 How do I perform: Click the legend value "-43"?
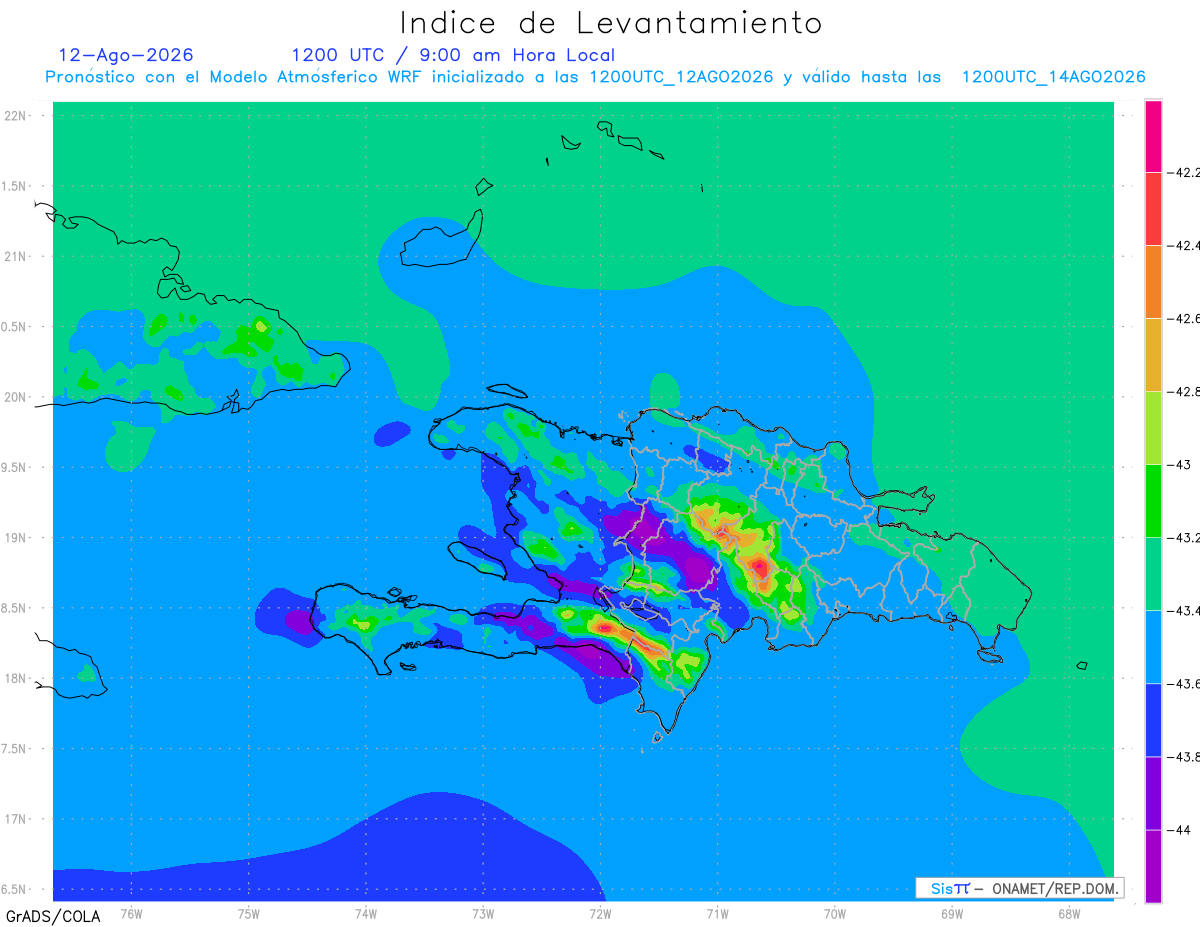(x=1180, y=465)
